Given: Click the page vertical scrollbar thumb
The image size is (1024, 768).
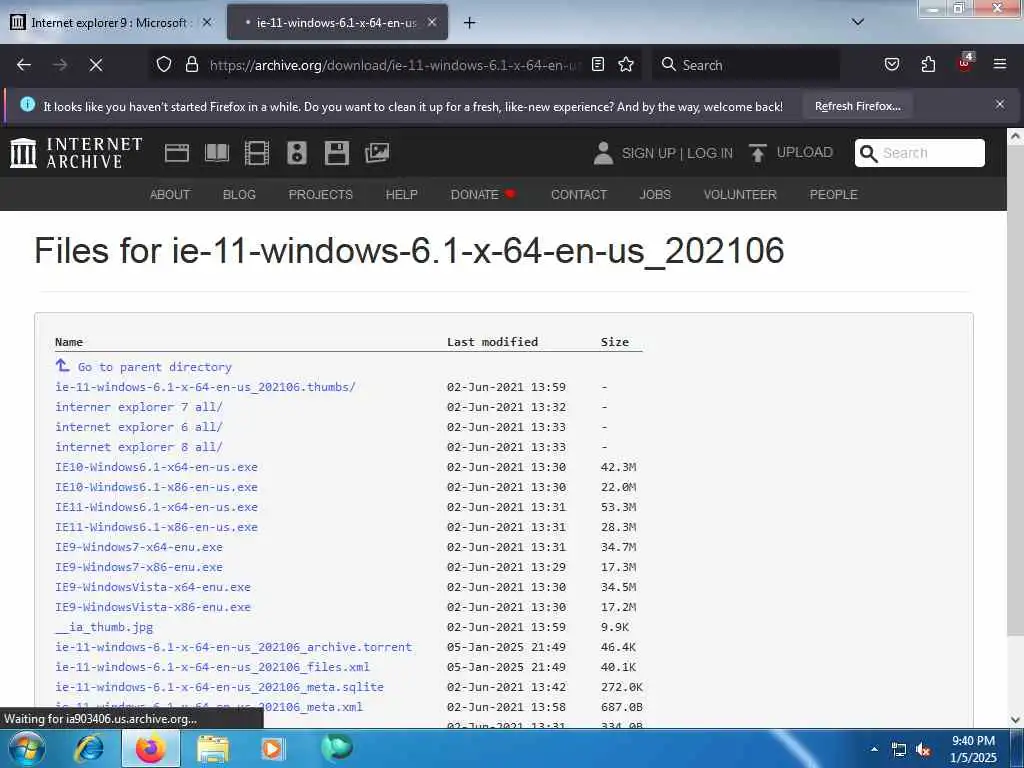Looking at the screenshot, I should 1015,392.
